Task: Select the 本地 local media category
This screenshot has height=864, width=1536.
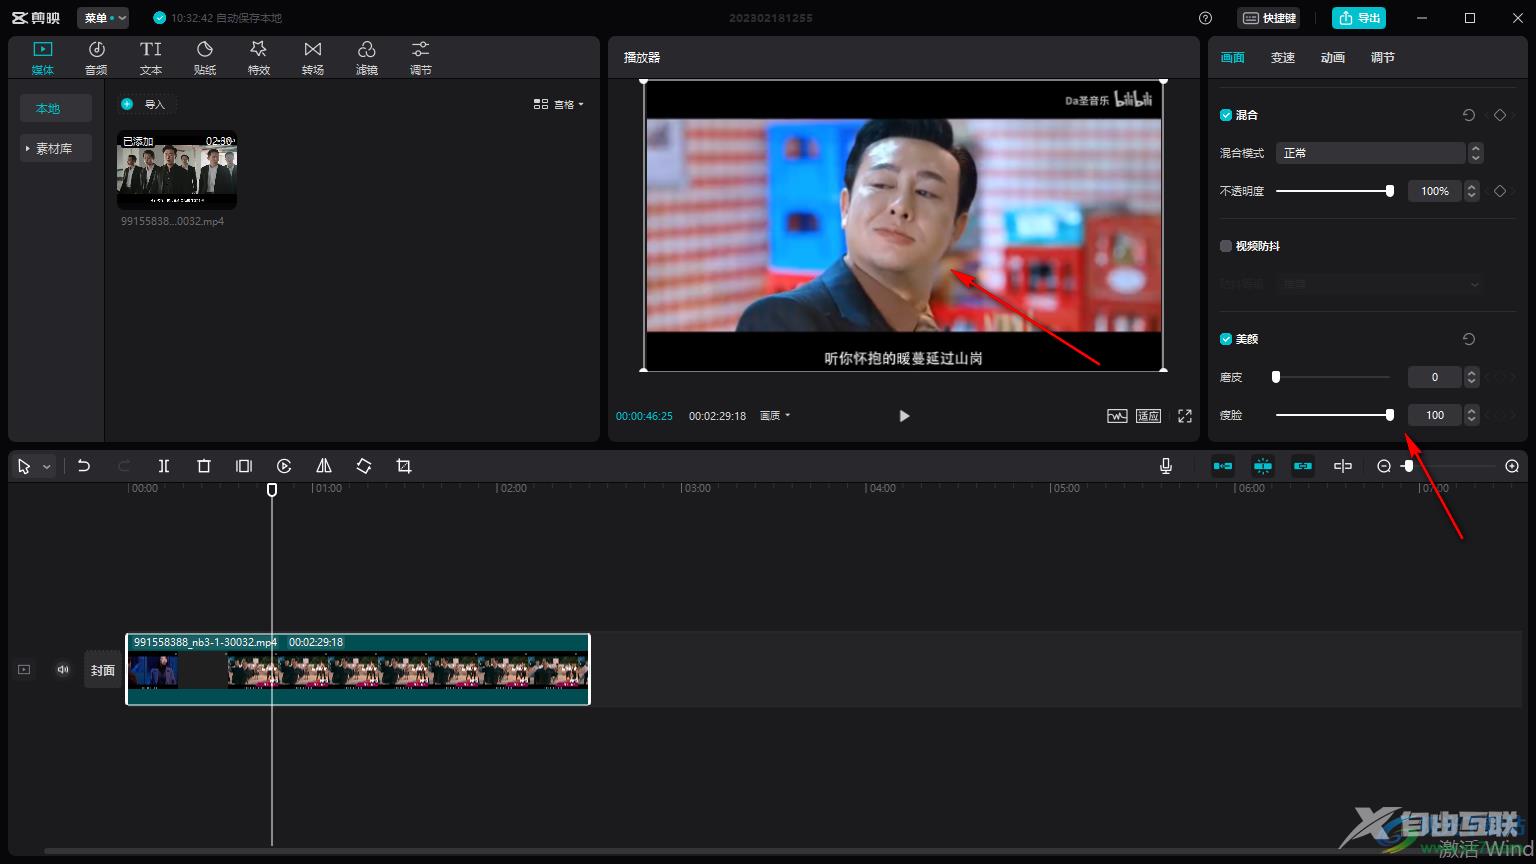Action: pos(56,108)
